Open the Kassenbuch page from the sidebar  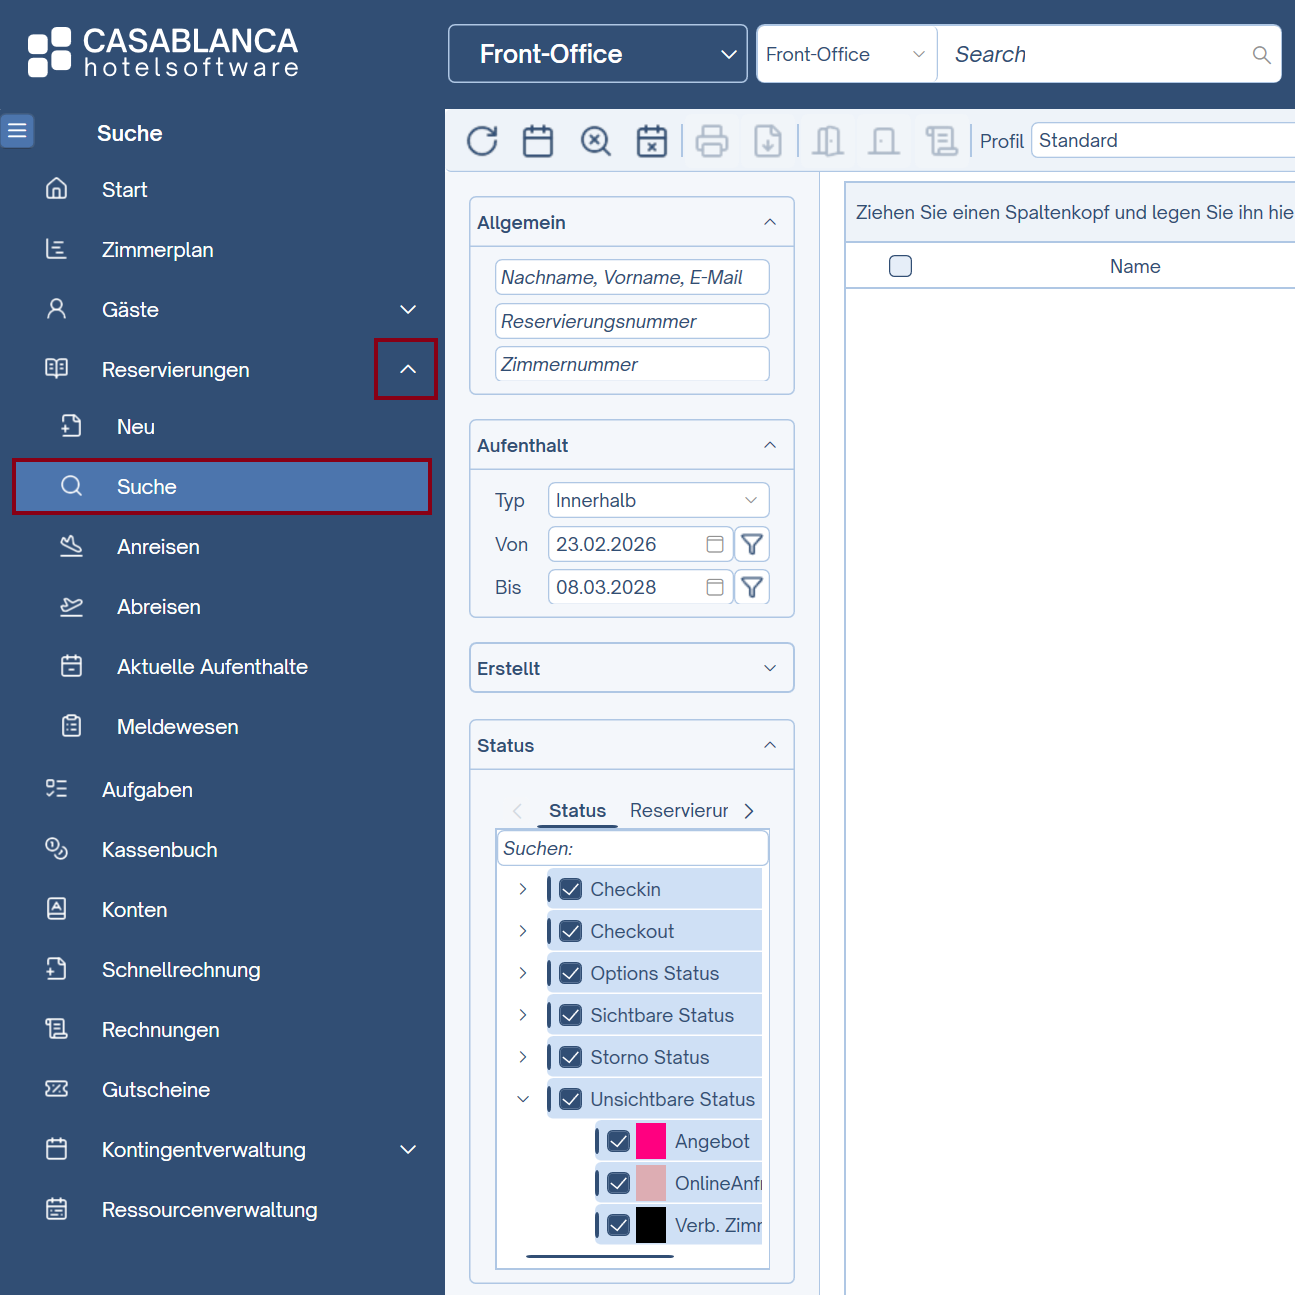159,850
